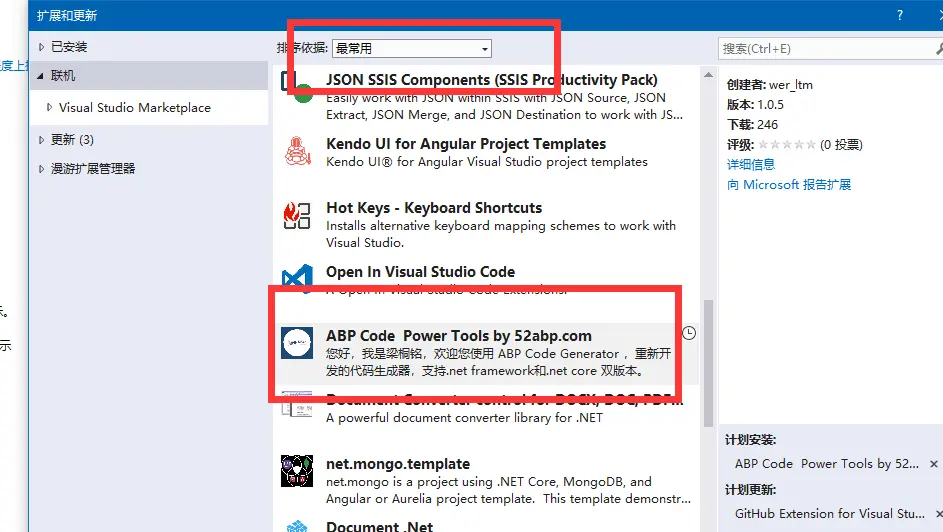
Task: Click the search extensions input field
Action: pos(827,49)
